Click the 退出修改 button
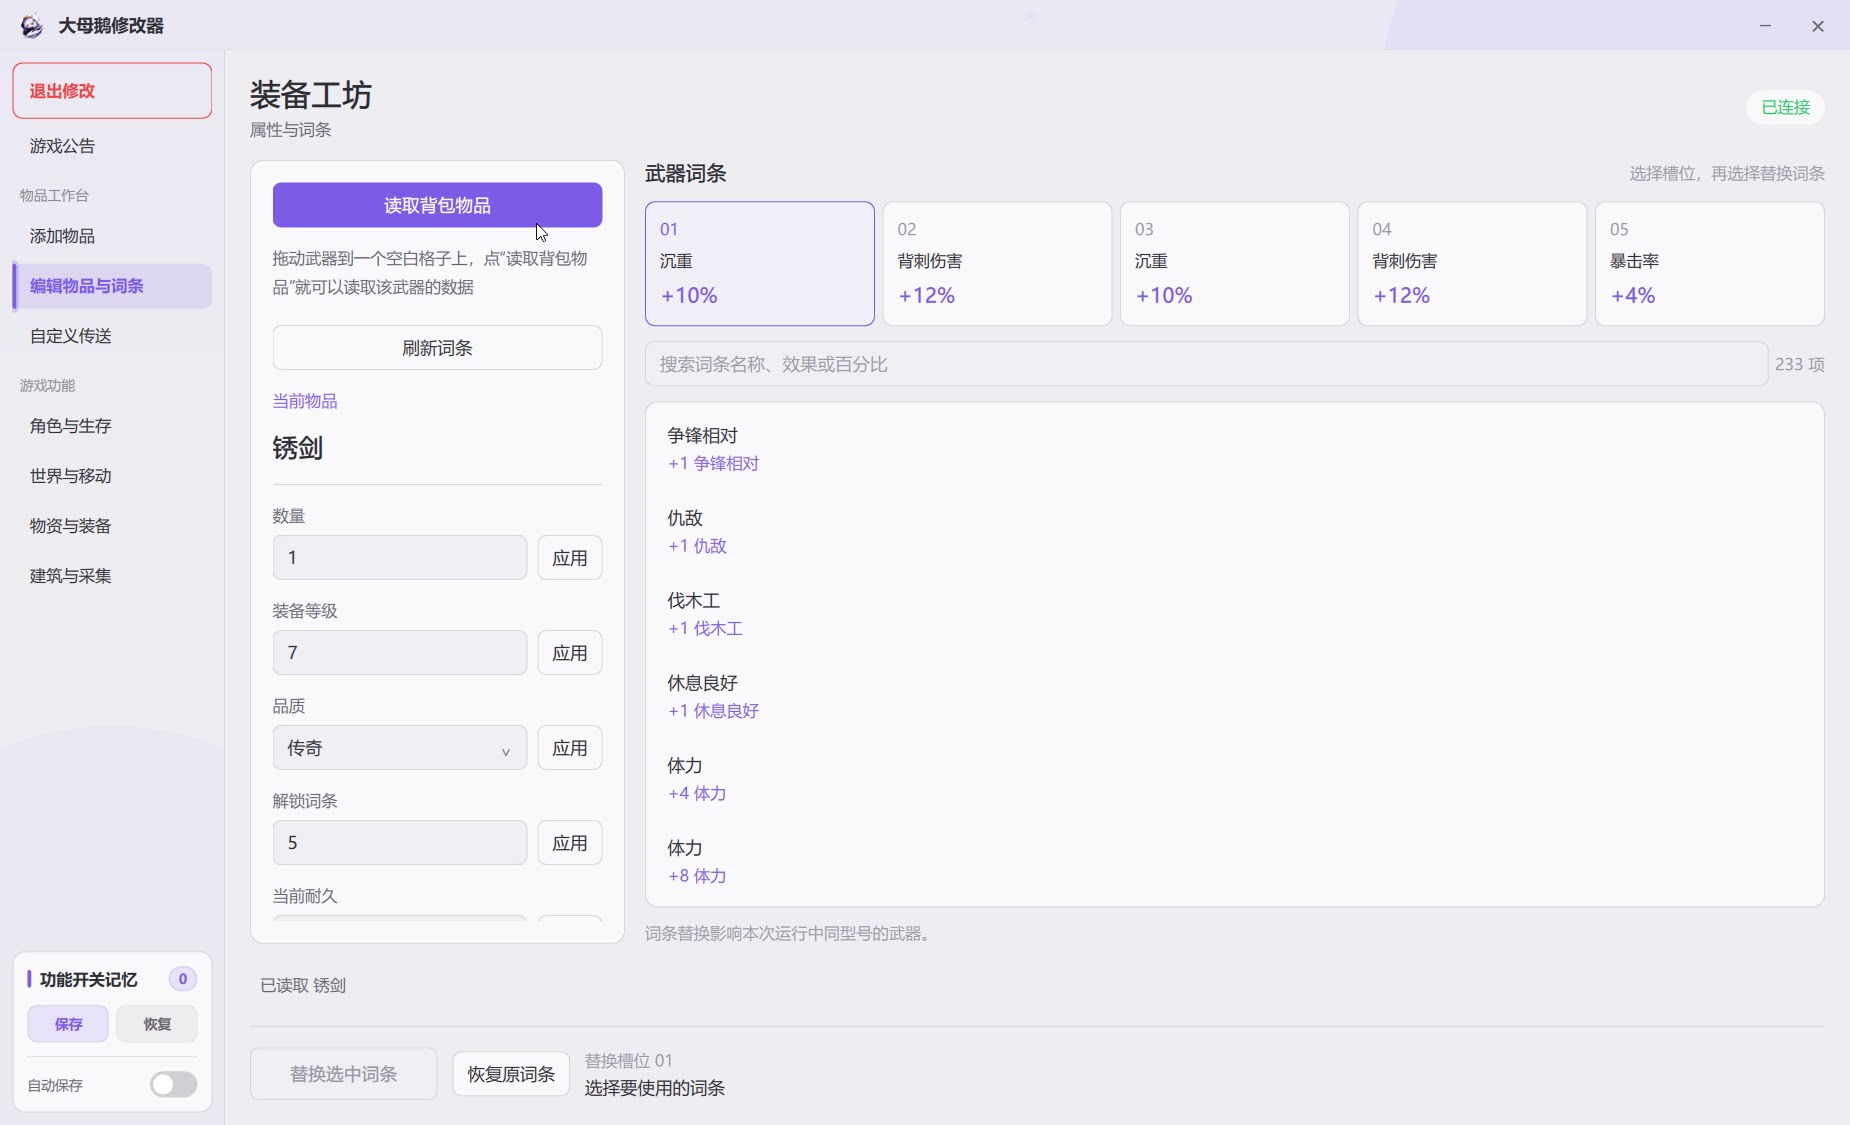 (112, 91)
